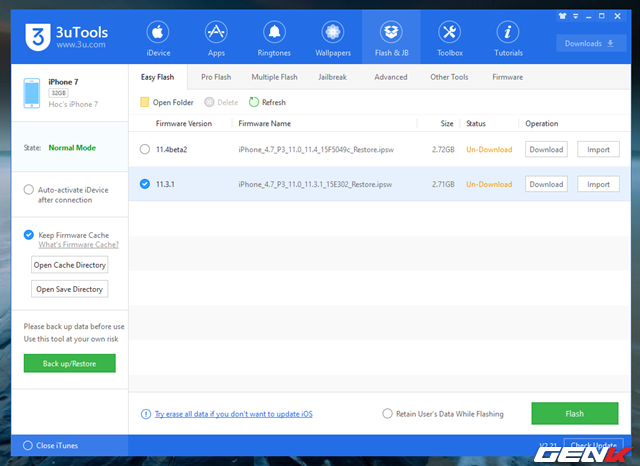This screenshot has height=466, width=640.
Task: Click the 2.72GB size value
Action: (443, 149)
